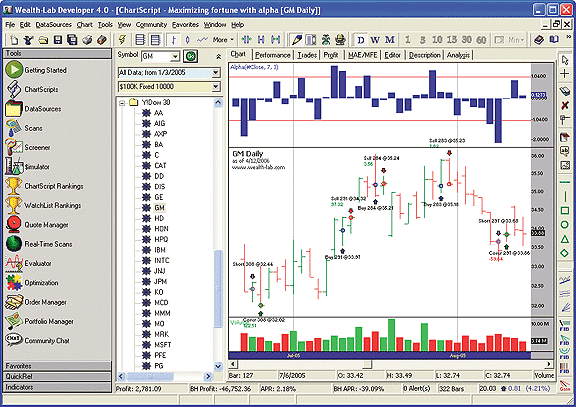Click the symbol list scroll down arrow
The width and height of the screenshot is (576, 407).
[218, 366]
